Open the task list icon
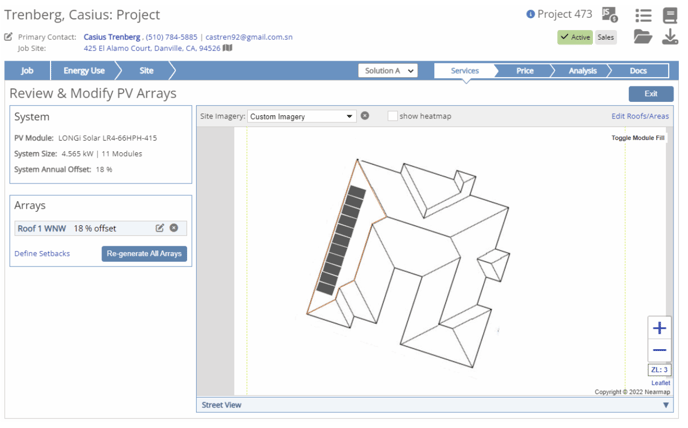Viewport: 688px width, 428px height. [x=643, y=15]
